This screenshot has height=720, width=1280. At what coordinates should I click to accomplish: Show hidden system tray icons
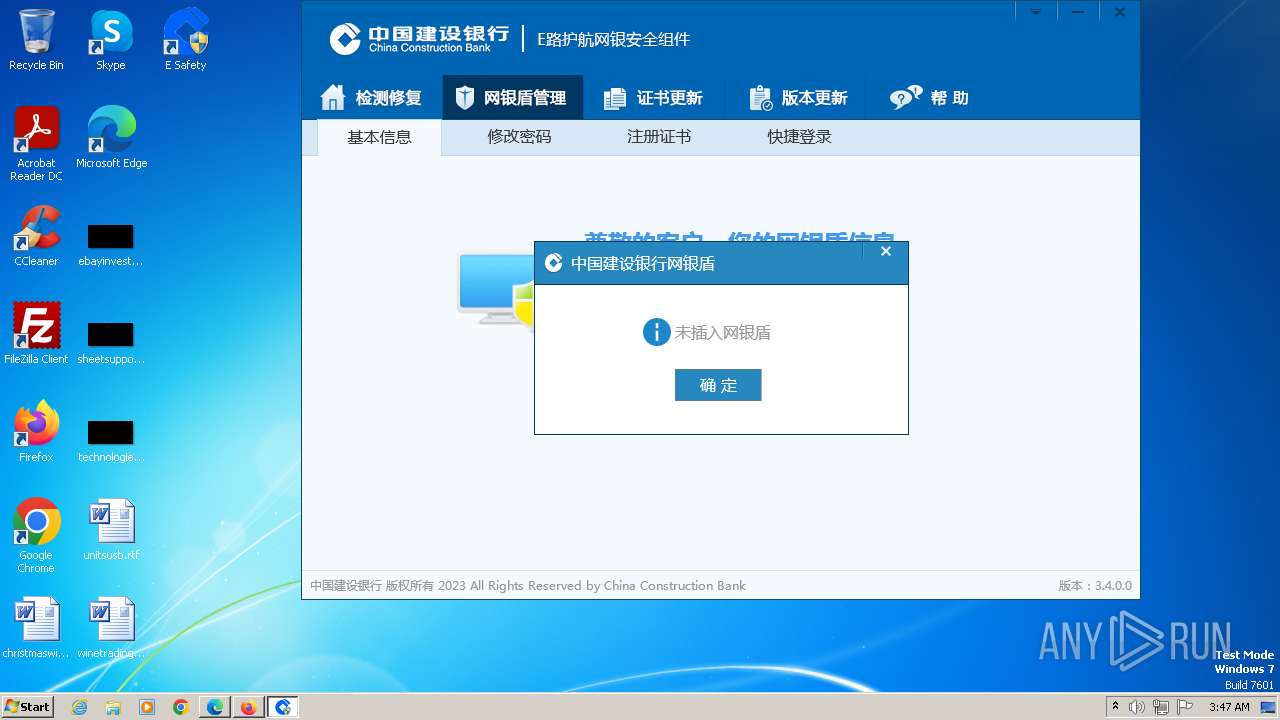(x=1116, y=707)
